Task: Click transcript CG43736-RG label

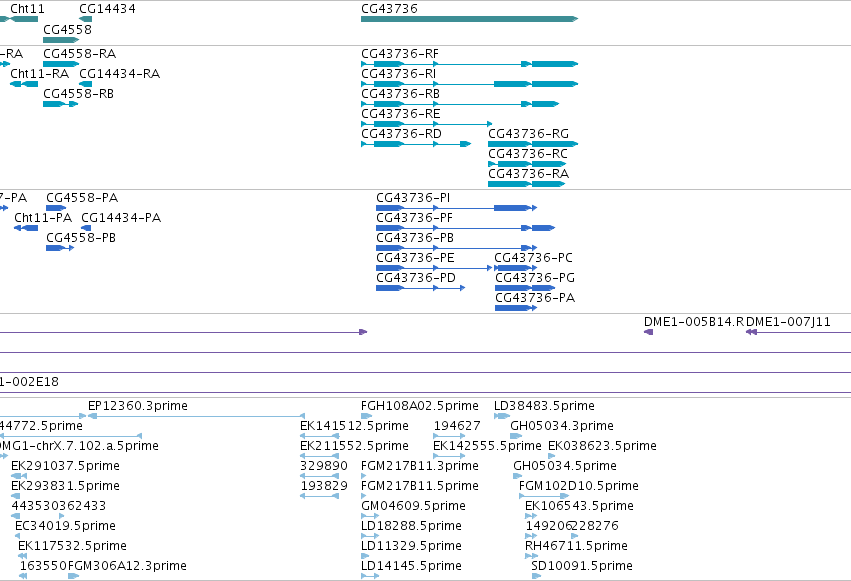Action: [529, 134]
